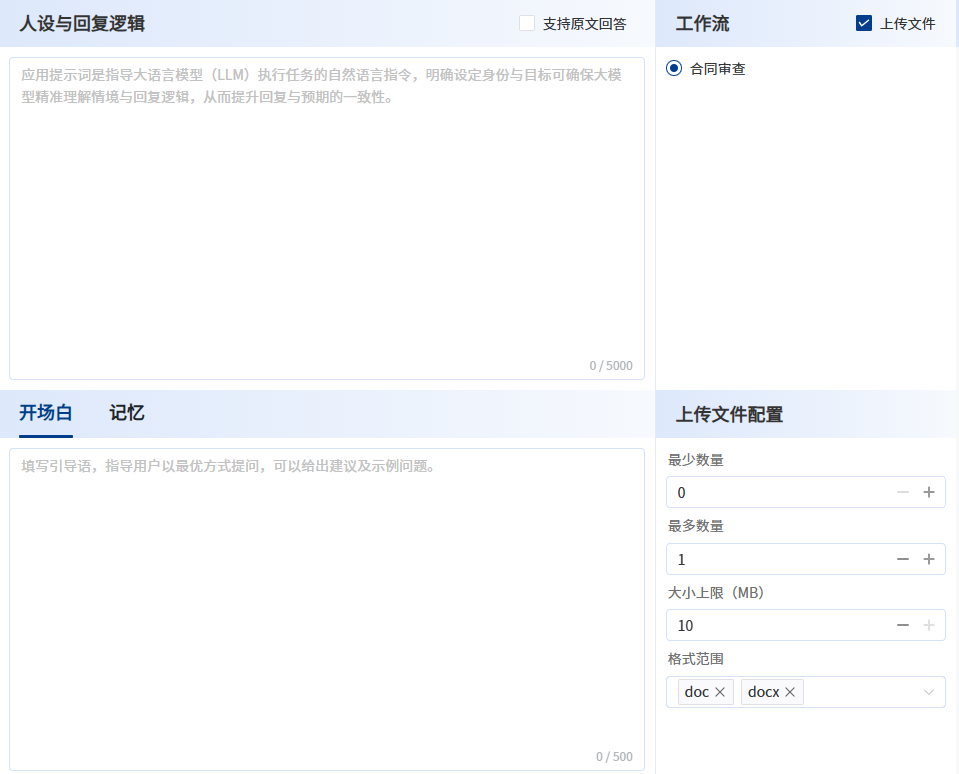959x774 pixels.
Task: Remove the docx format tag
Action: pyautogui.click(x=790, y=692)
